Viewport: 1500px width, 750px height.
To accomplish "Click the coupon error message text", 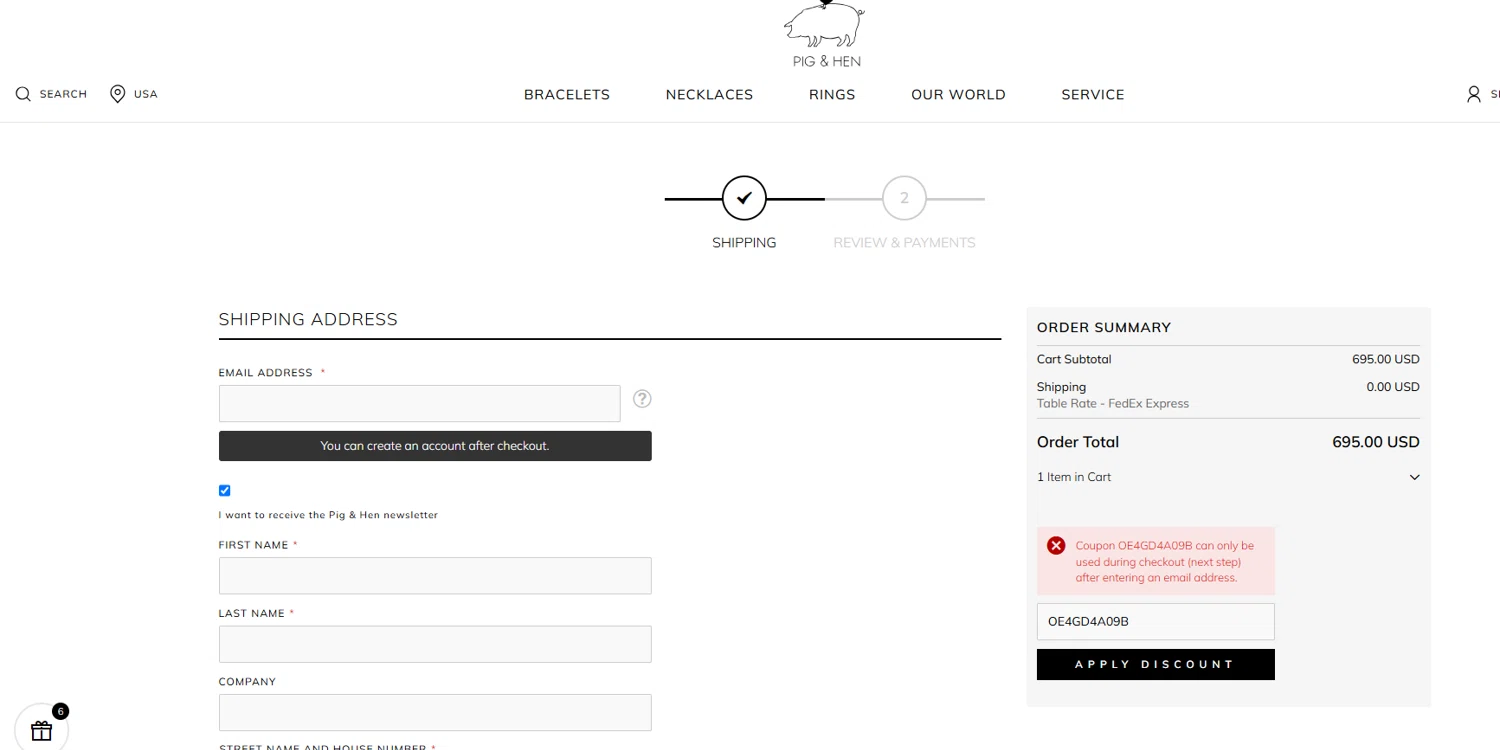I will click(1165, 562).
